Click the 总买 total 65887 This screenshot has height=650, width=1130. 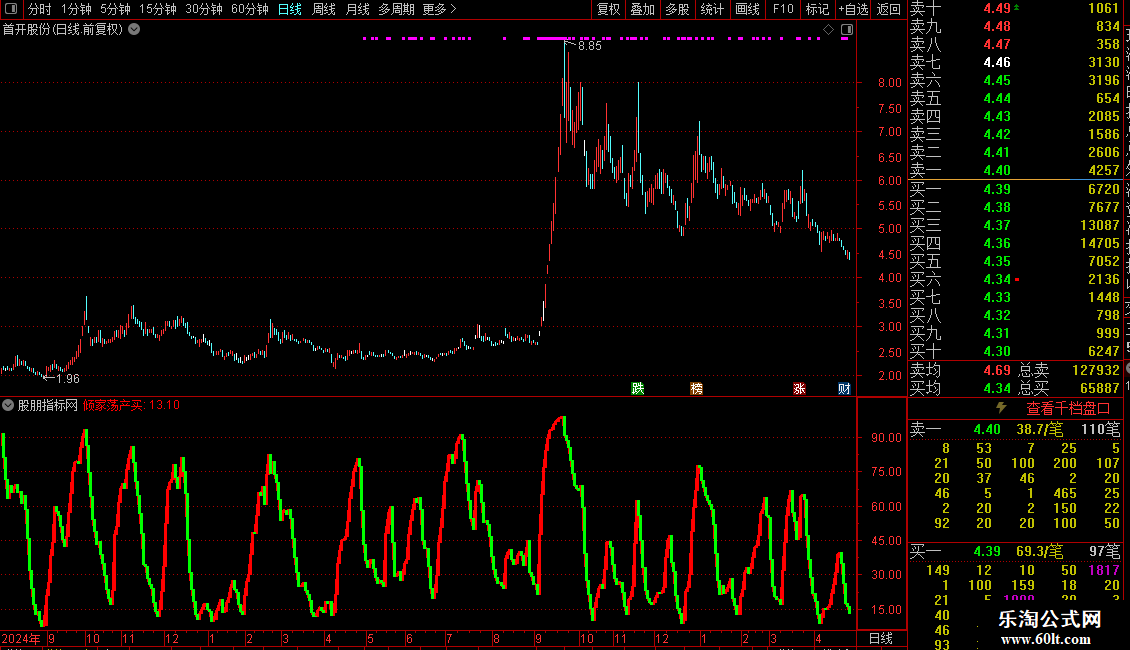(1100, 388)
